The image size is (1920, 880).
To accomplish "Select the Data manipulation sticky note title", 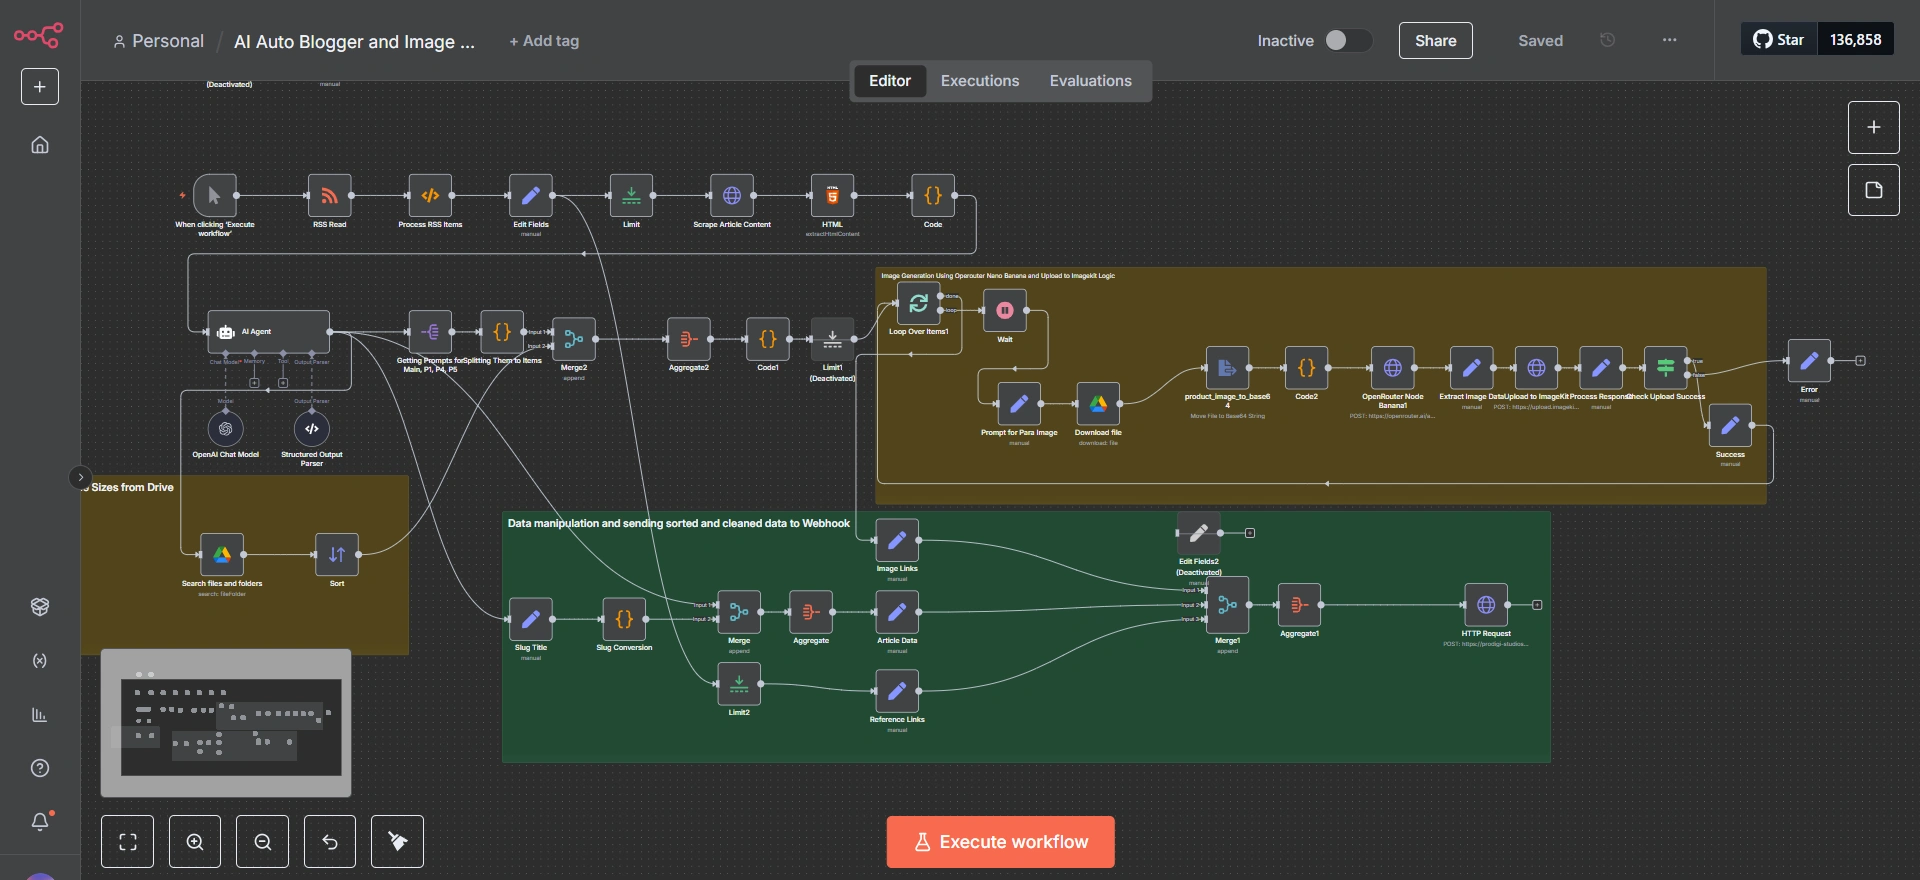I will (678, 523).
